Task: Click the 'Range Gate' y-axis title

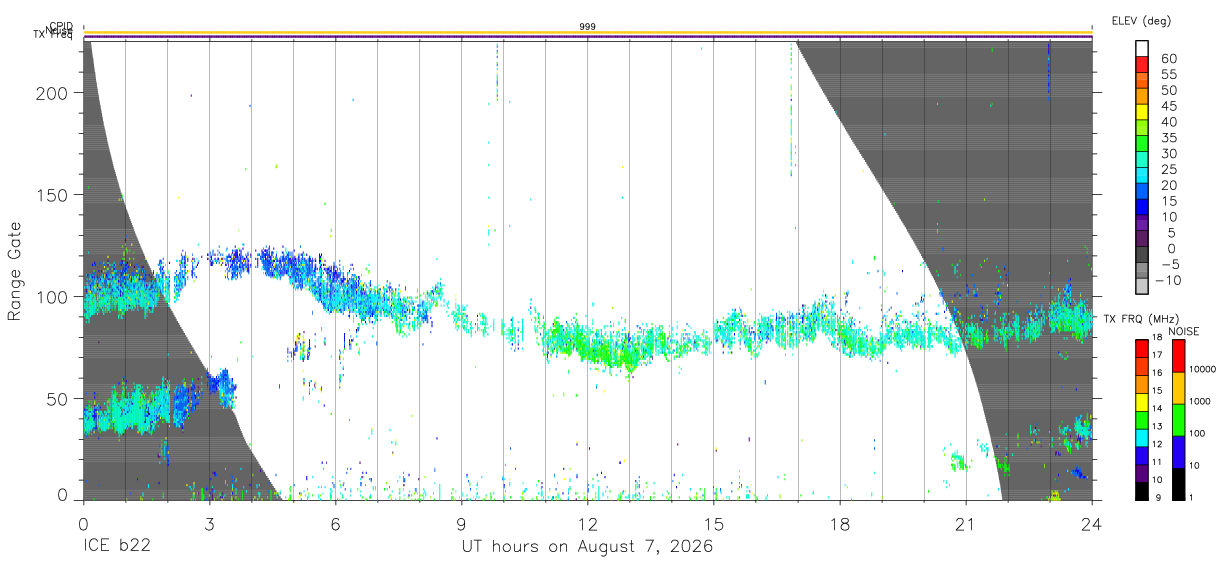Action: coord(15,270)
